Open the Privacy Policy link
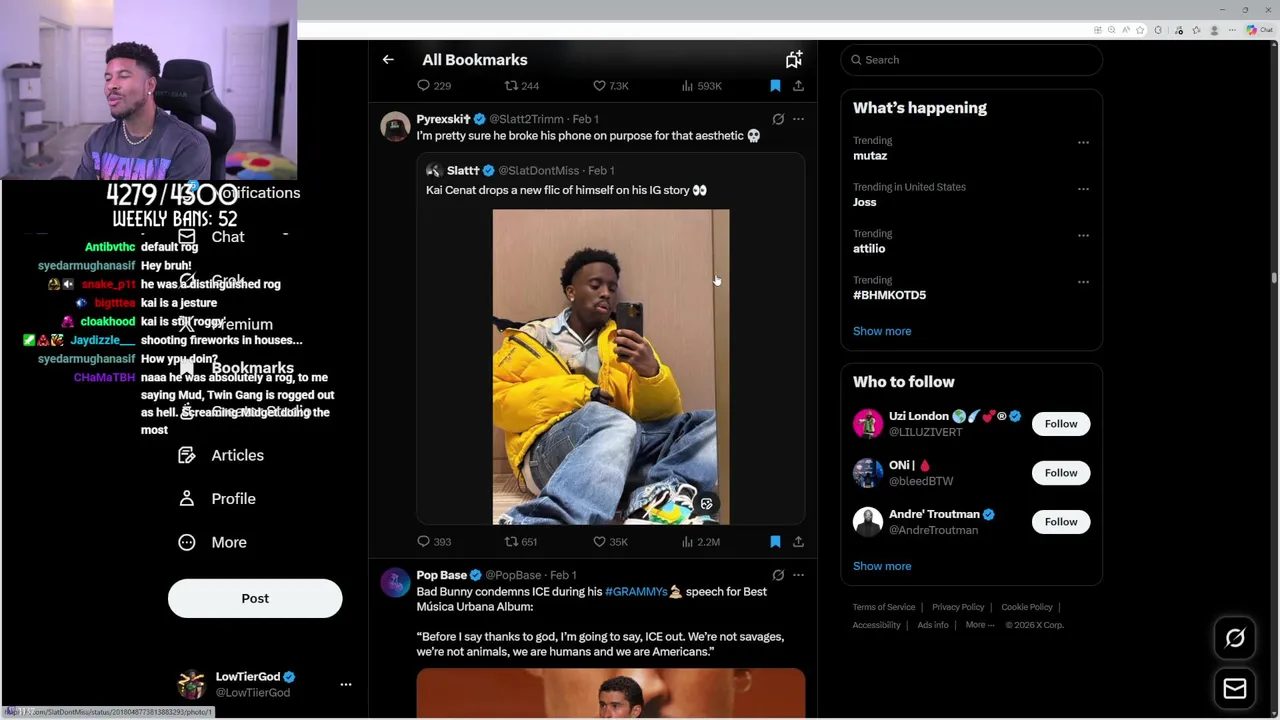1280x720 pixels. click(958, 607)
